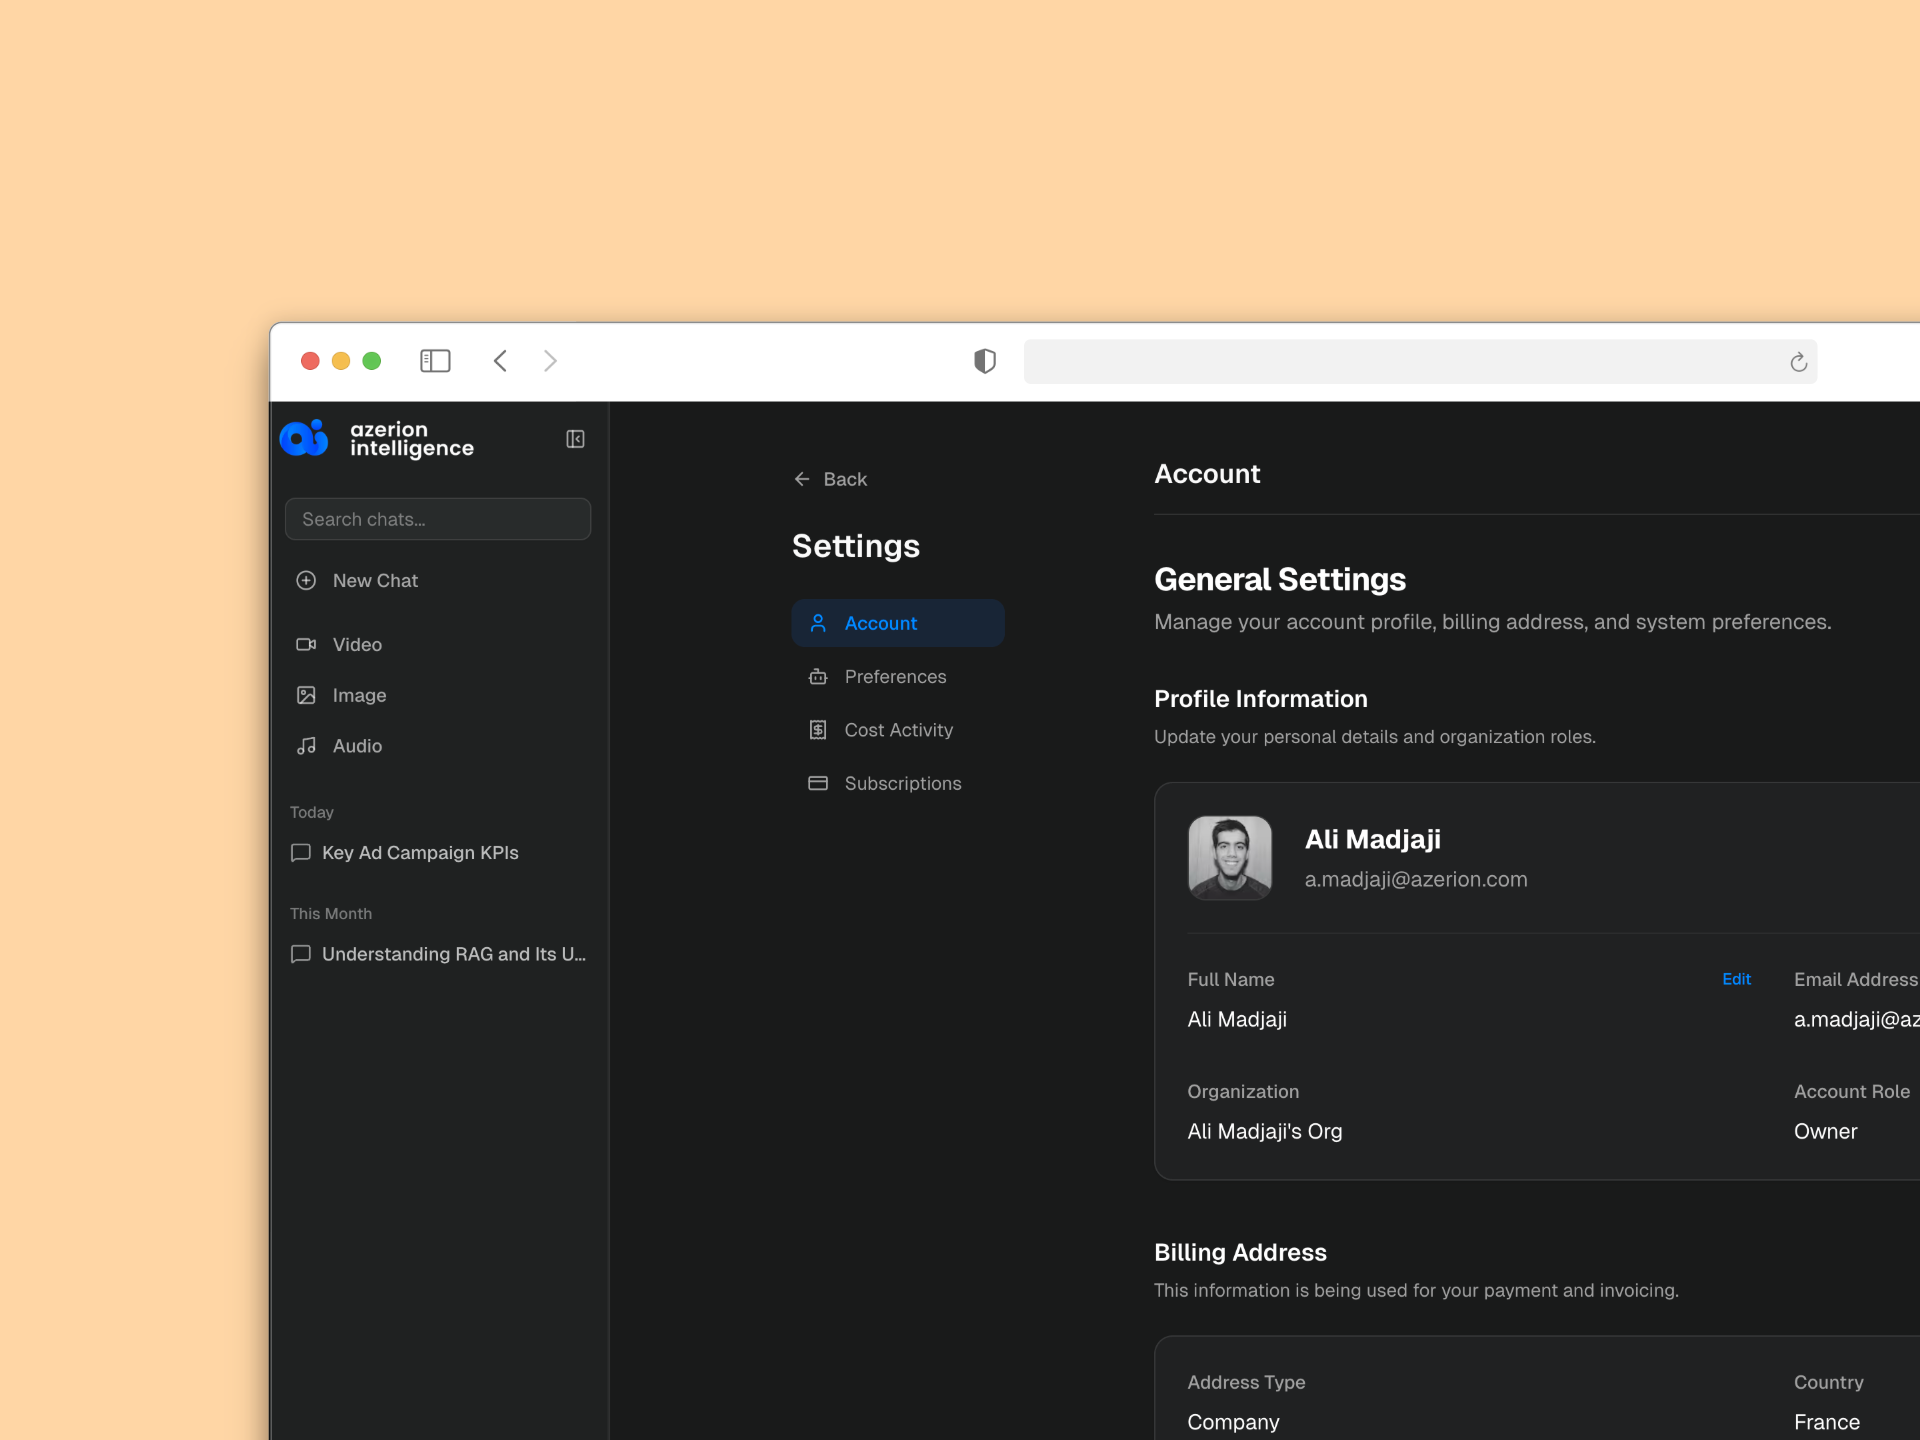Click the Search chats input field
Screen dimensions: 1920x1440
point(437,519)
